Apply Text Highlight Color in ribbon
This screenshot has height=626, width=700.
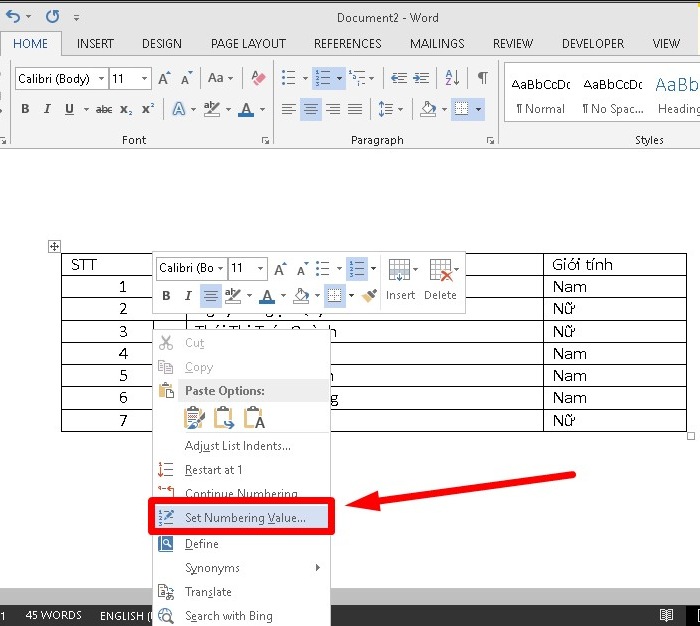[x=212, y=109]
